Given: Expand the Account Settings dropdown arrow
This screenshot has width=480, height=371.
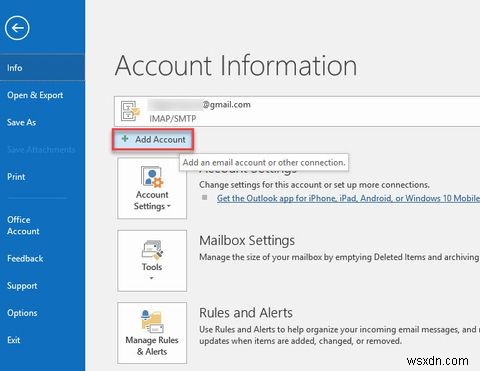Looking at the screenshot, I should pos(169,206).
